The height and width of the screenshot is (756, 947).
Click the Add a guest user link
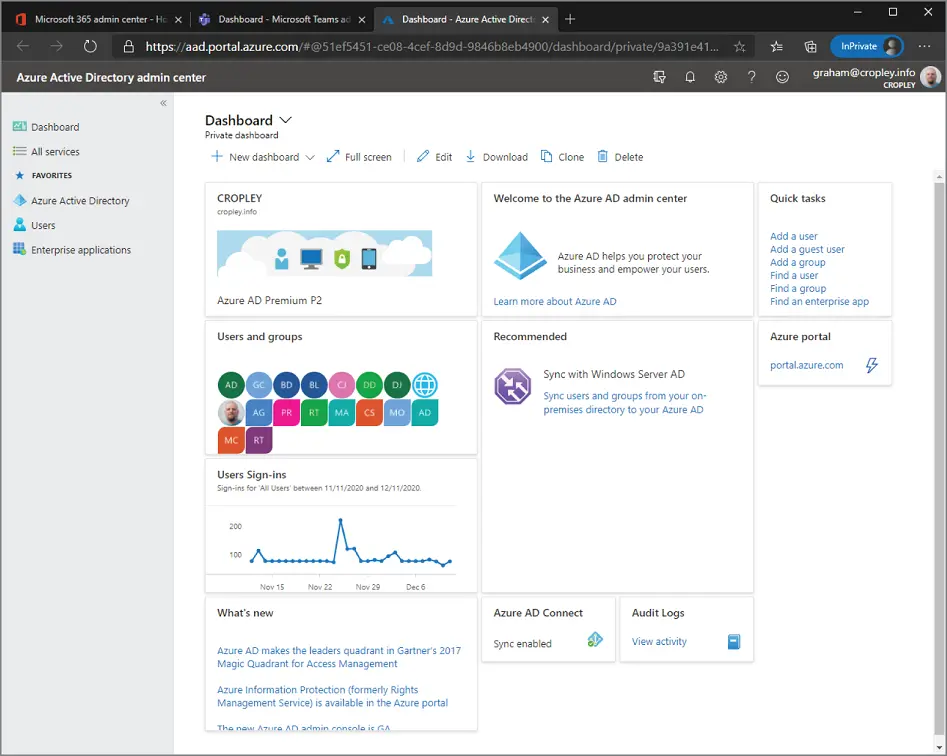point(807,249)
